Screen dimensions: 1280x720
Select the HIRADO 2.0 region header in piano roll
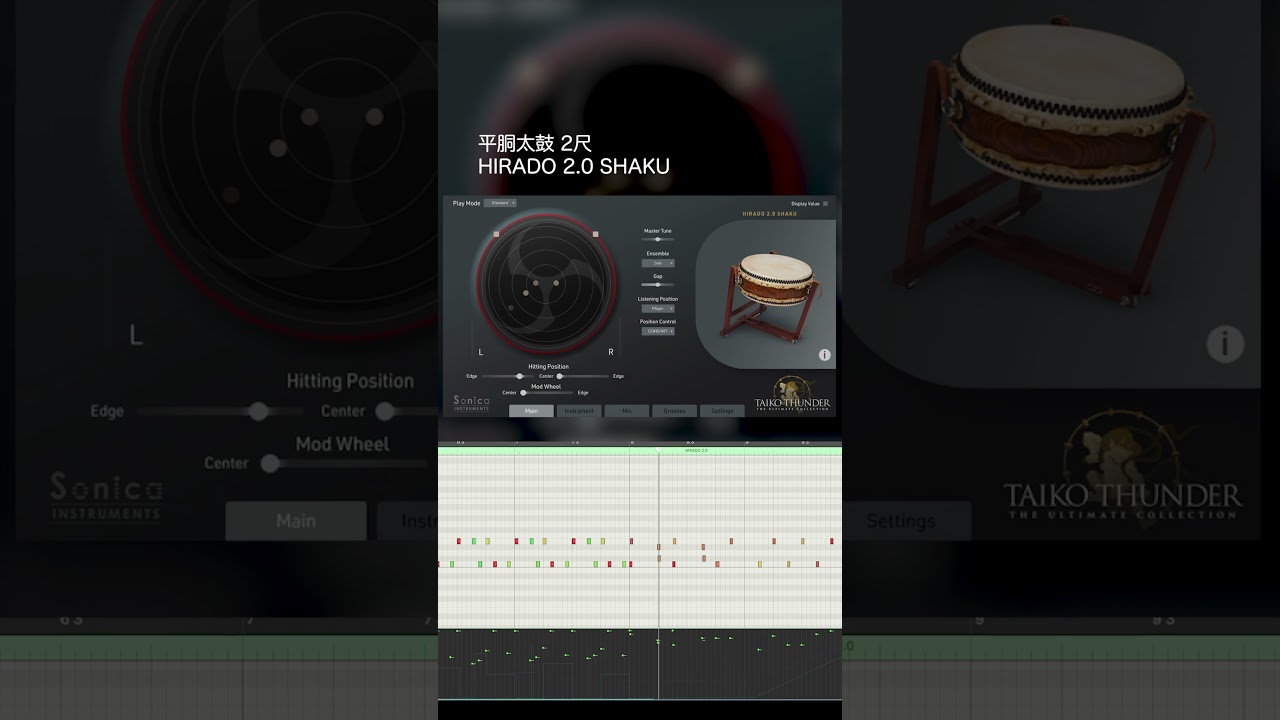tap(640, 451)
